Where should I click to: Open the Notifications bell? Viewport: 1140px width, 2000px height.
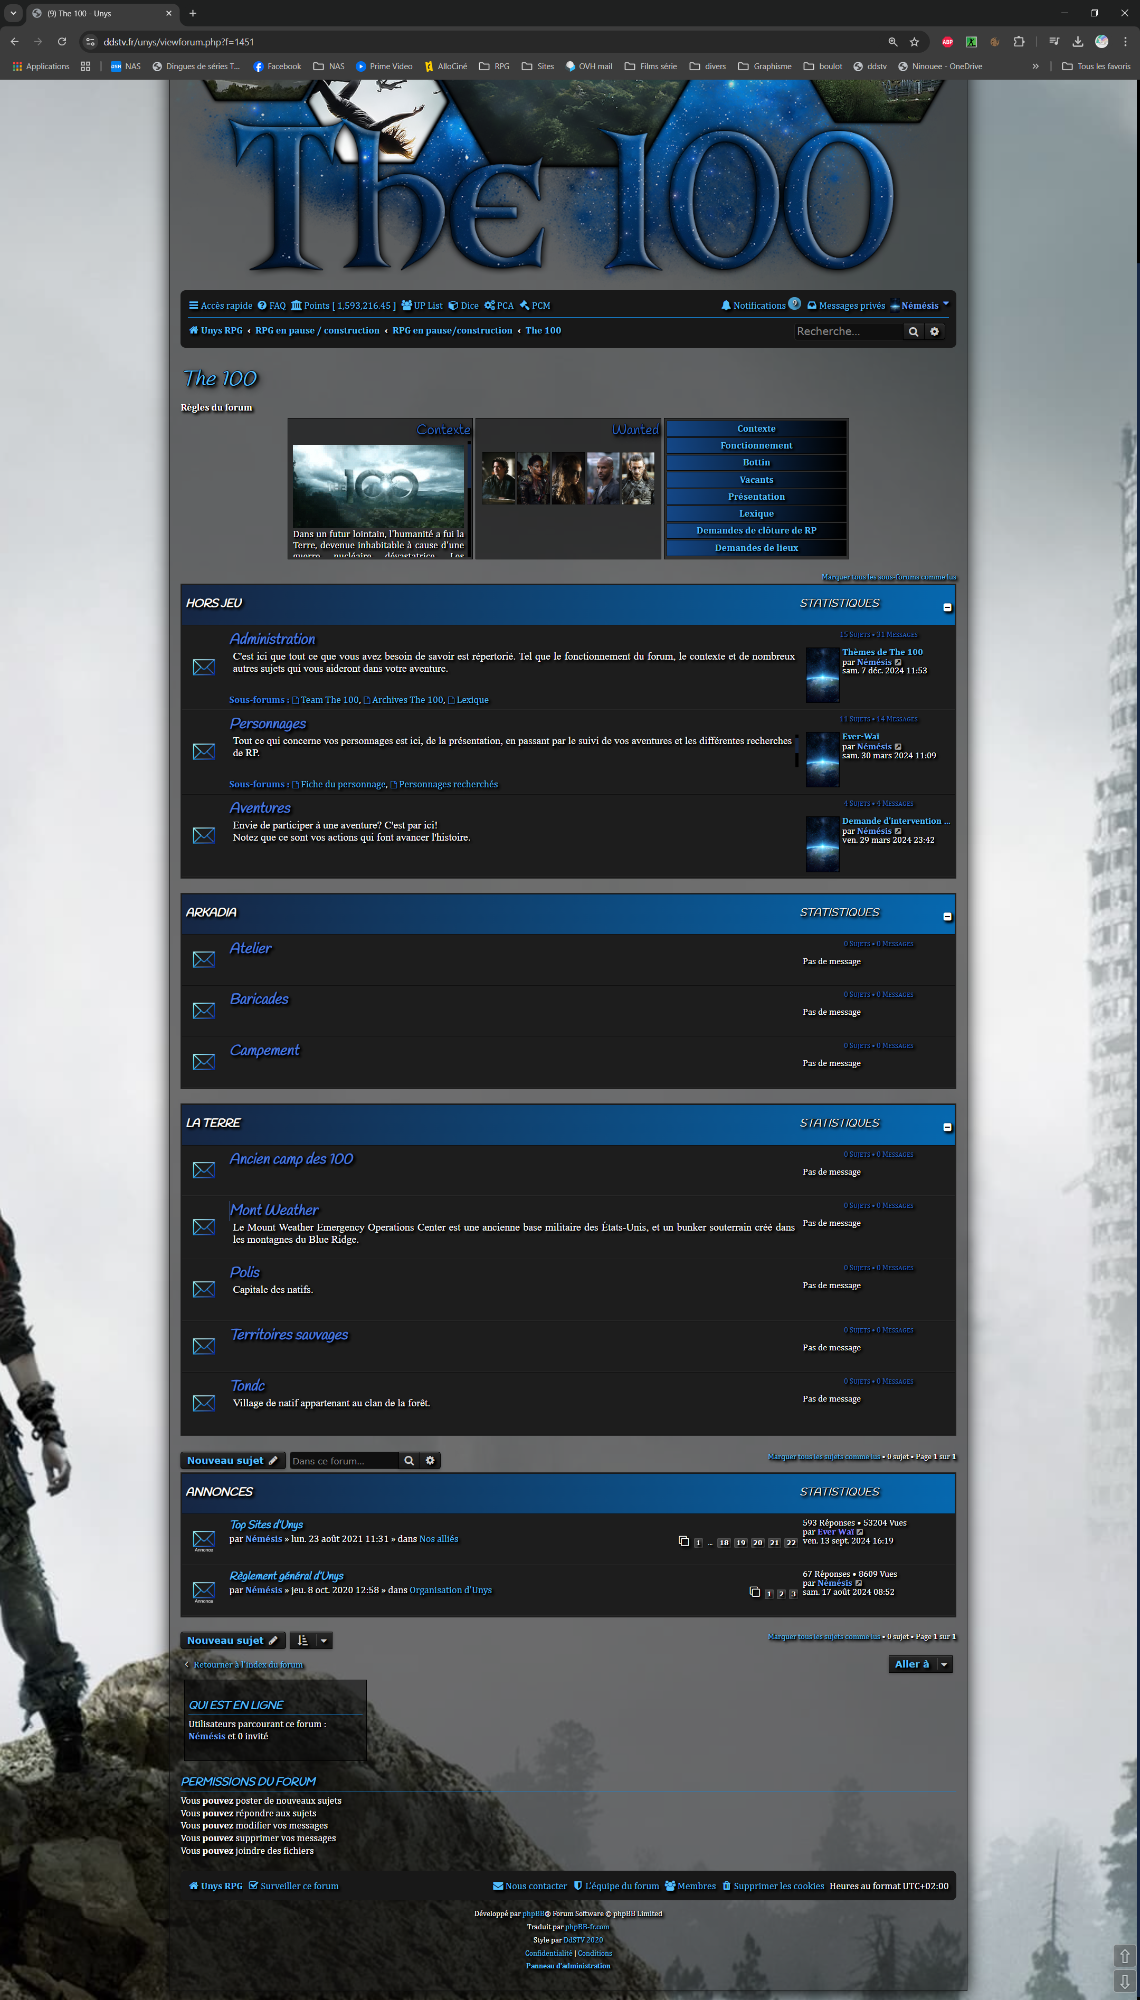click(x=753, y=306)
